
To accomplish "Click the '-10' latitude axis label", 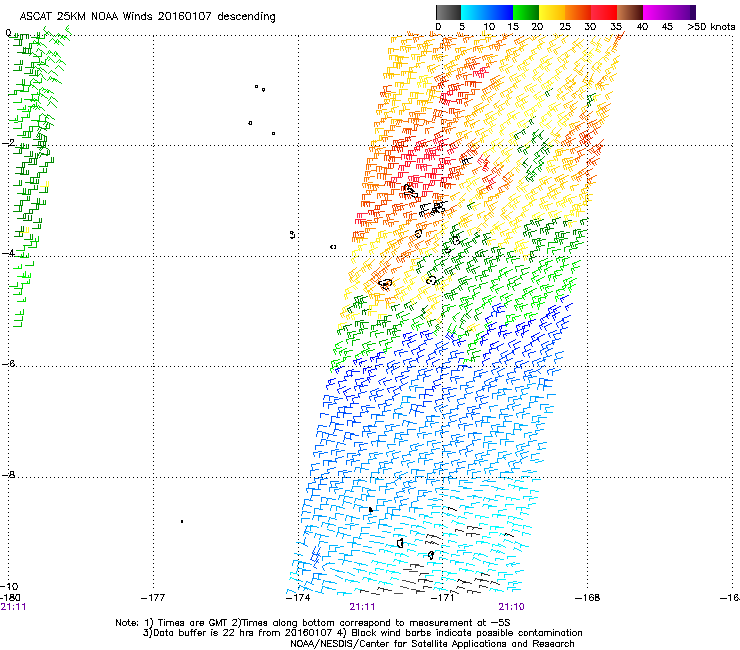I will tap(10, 586).
